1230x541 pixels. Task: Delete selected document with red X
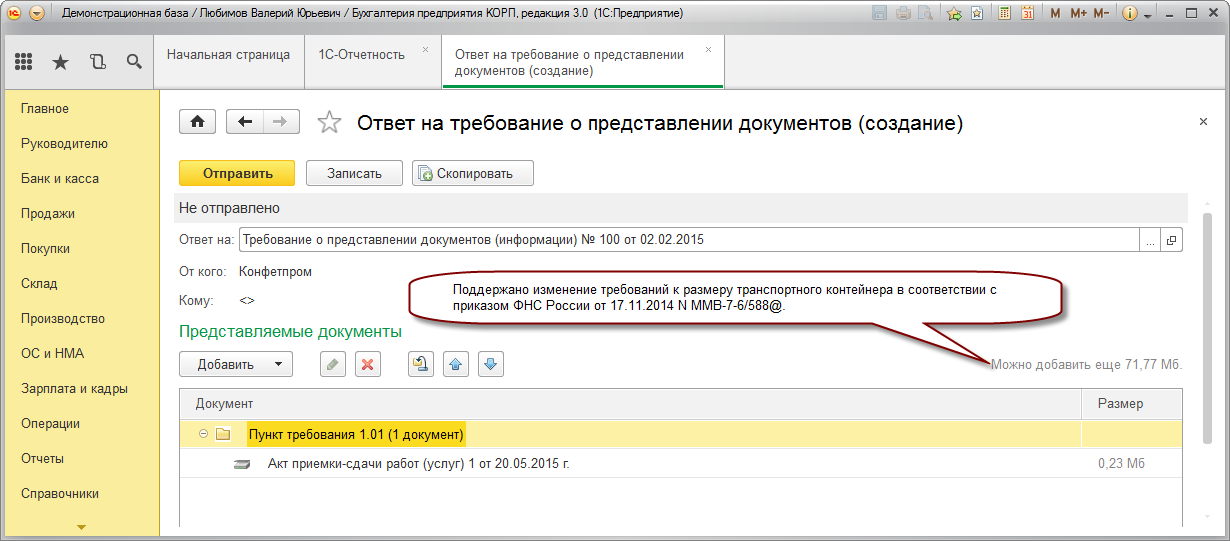coord(369,364)
